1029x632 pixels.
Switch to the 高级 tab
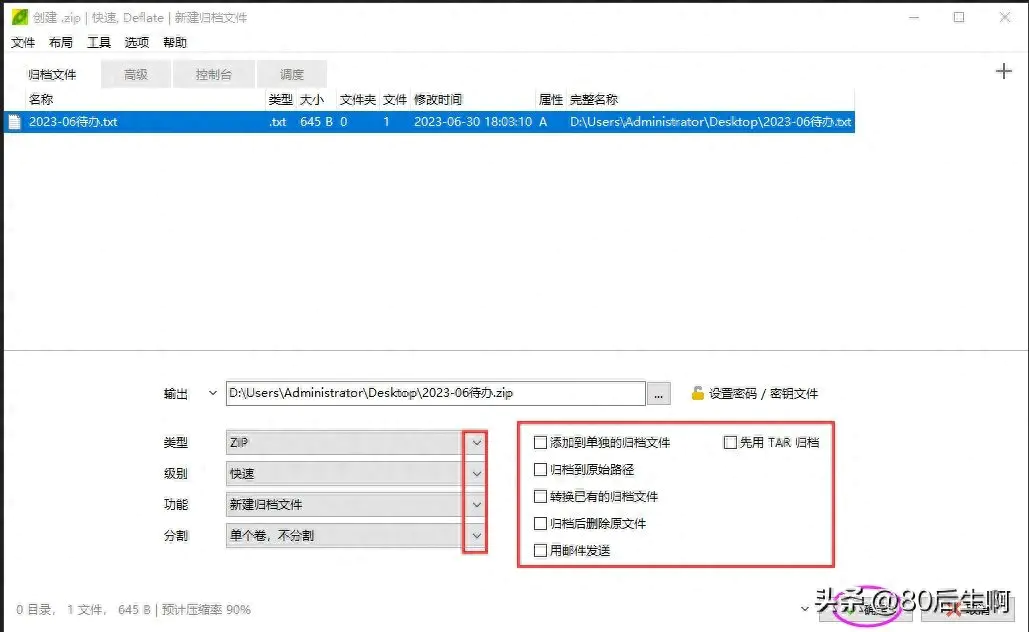pyautogui.click(x=136, y=74)
